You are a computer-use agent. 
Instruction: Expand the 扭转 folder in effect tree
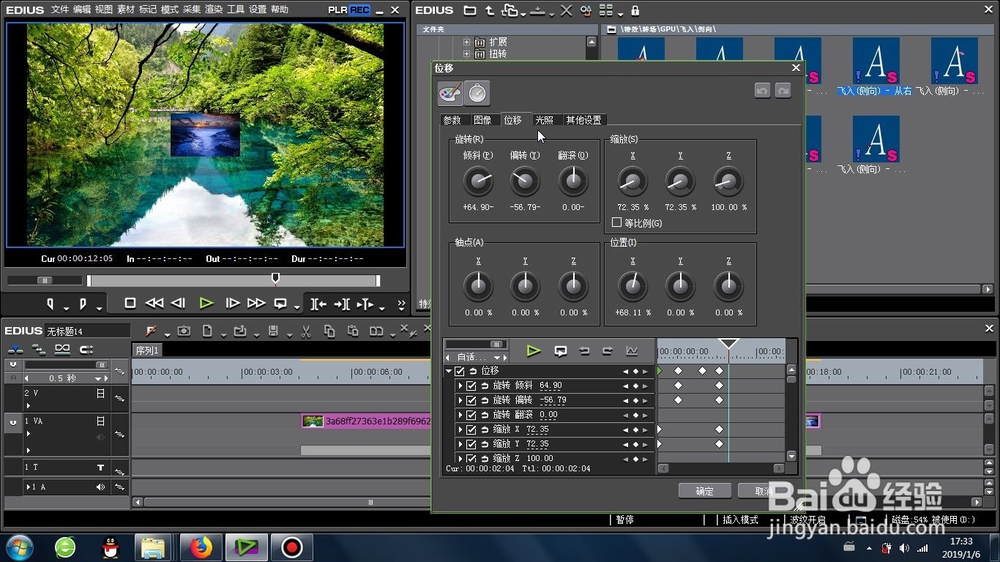point(467,54)
